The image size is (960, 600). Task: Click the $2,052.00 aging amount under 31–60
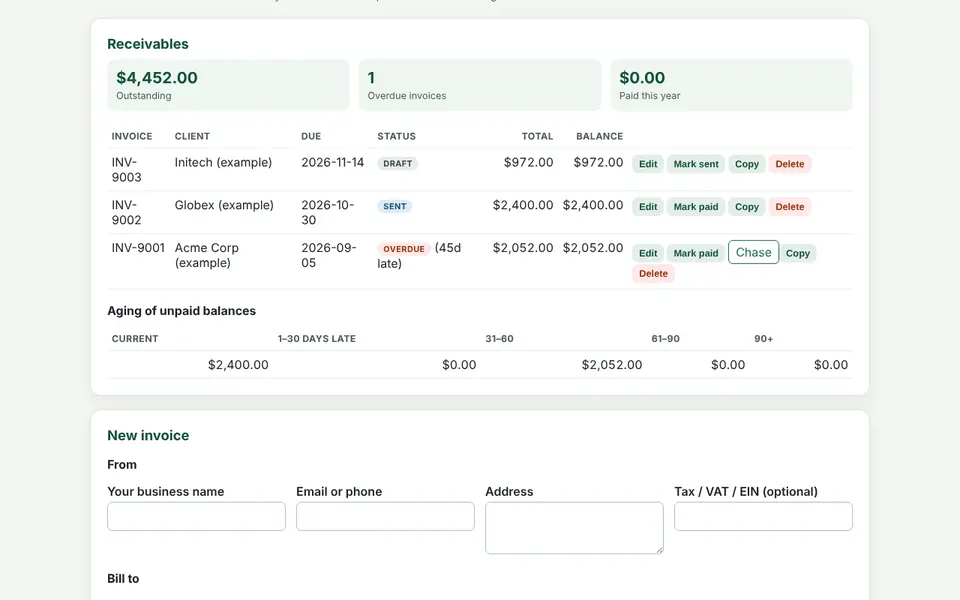(612, 365)
